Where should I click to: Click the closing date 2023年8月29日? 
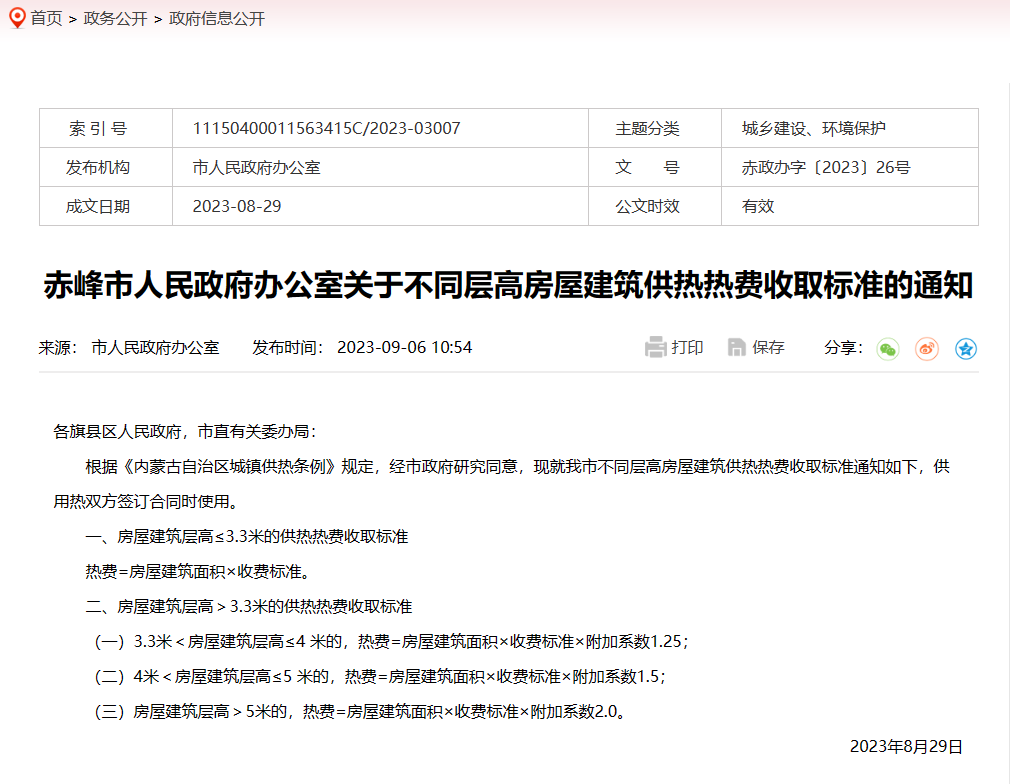coord(906,747)
